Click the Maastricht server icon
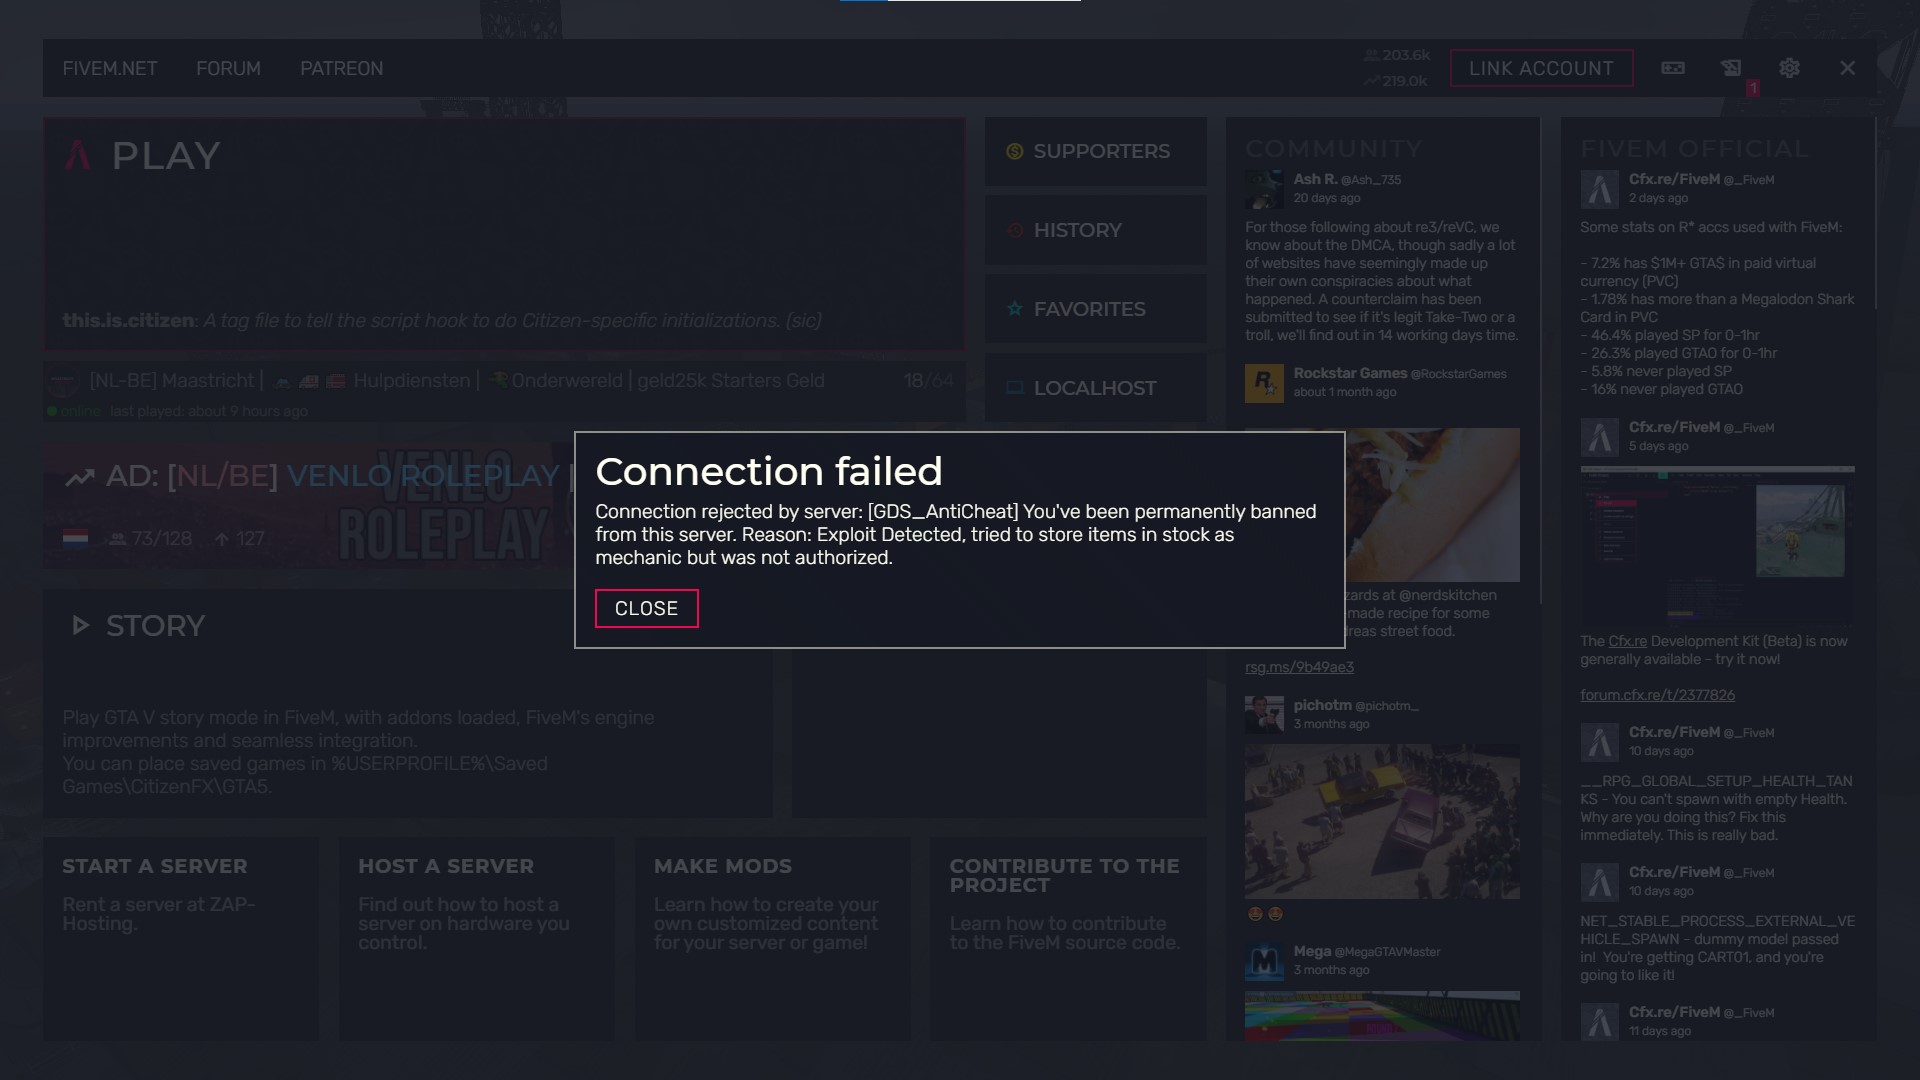The width and height of the screenshot is (1920, 1080). [x=62, y=382]
